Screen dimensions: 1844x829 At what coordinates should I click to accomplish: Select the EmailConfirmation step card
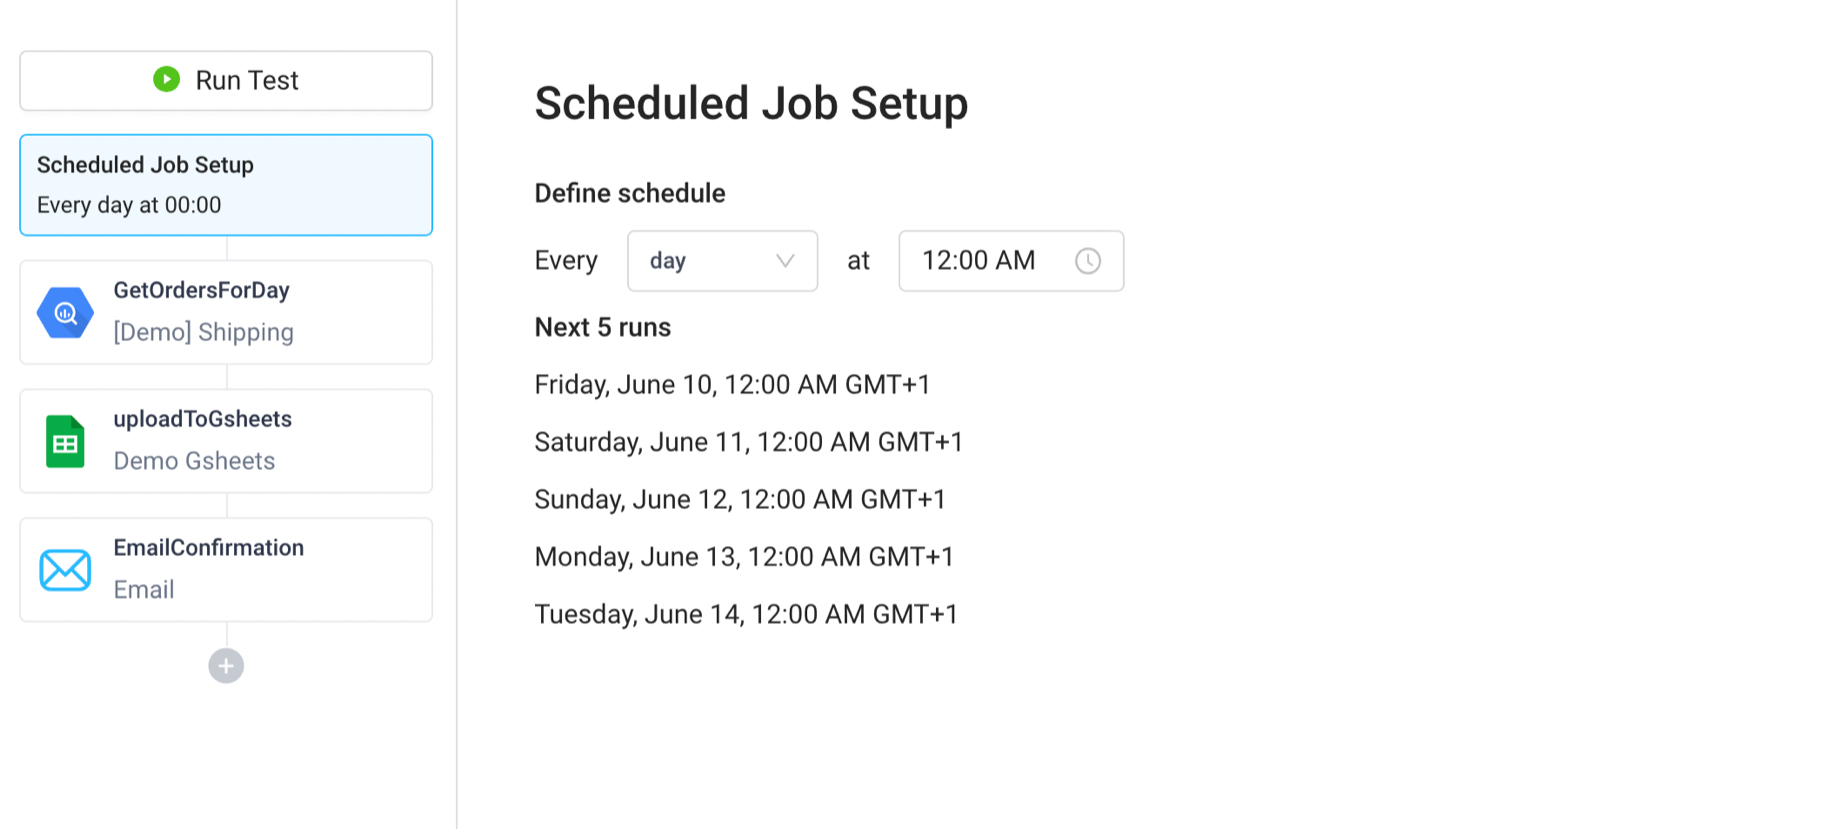[x=226, y=570]
